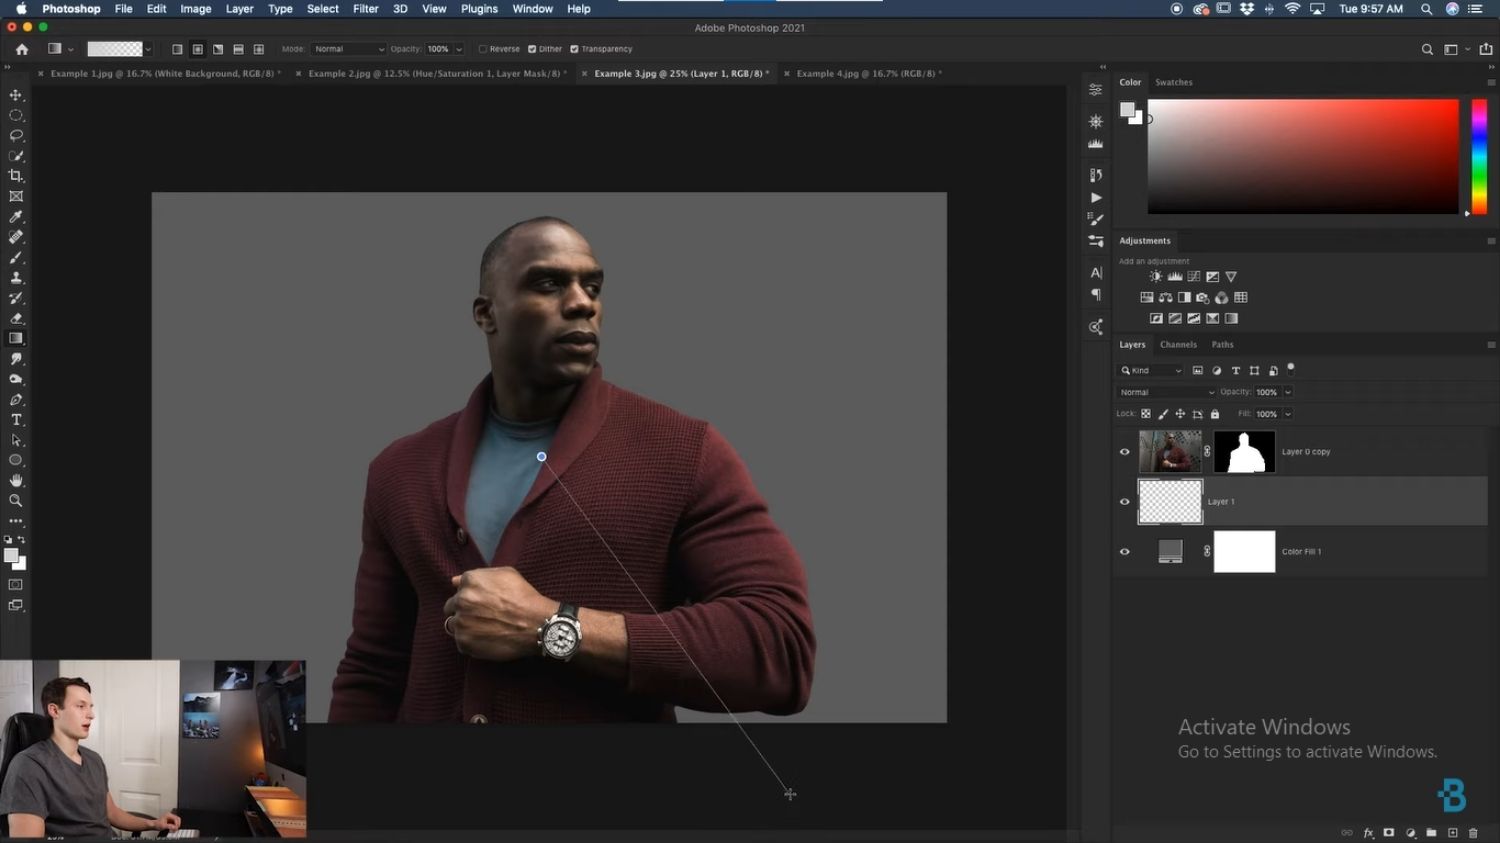
Task: Open the Filter menu
Action: pos(365,9)
